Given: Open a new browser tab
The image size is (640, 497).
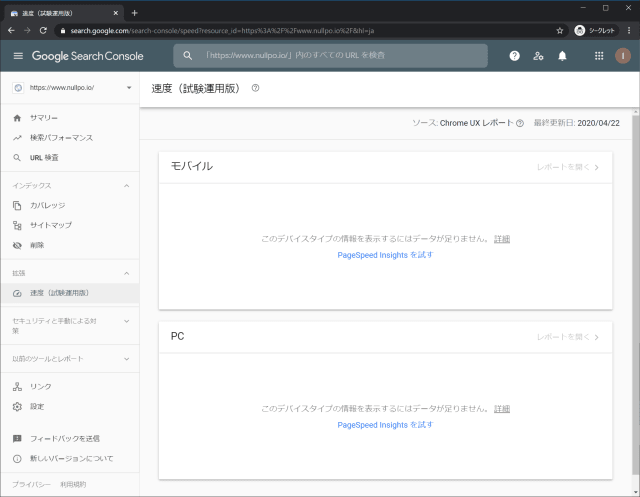Looking at the screenshot, I should pos(134,13).
